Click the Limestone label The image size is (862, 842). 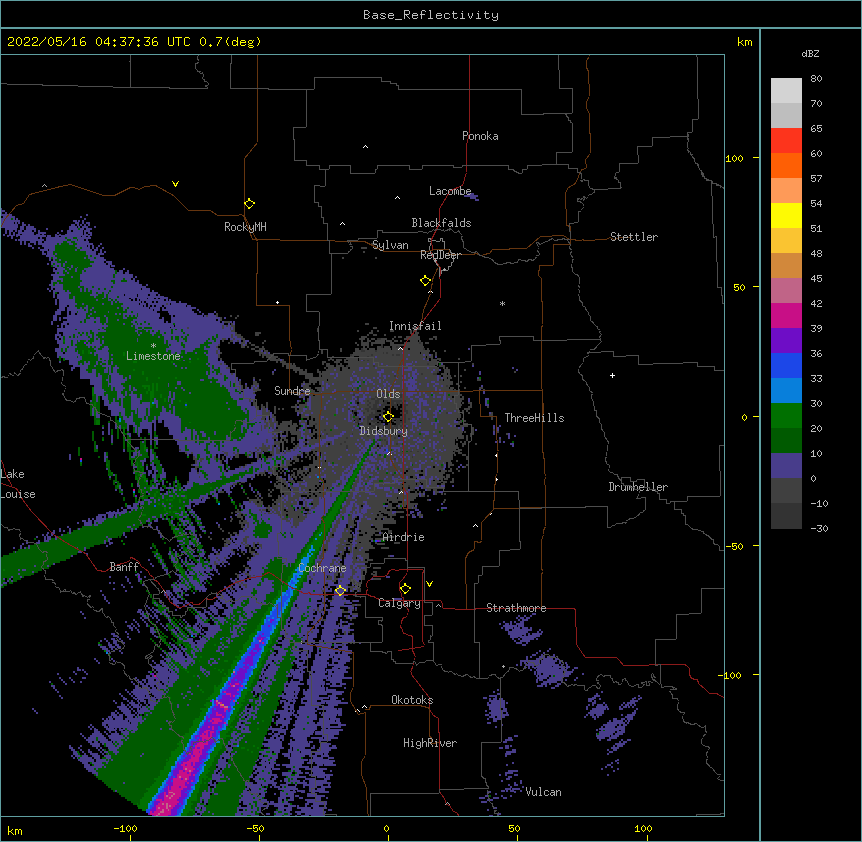point(153,356)
